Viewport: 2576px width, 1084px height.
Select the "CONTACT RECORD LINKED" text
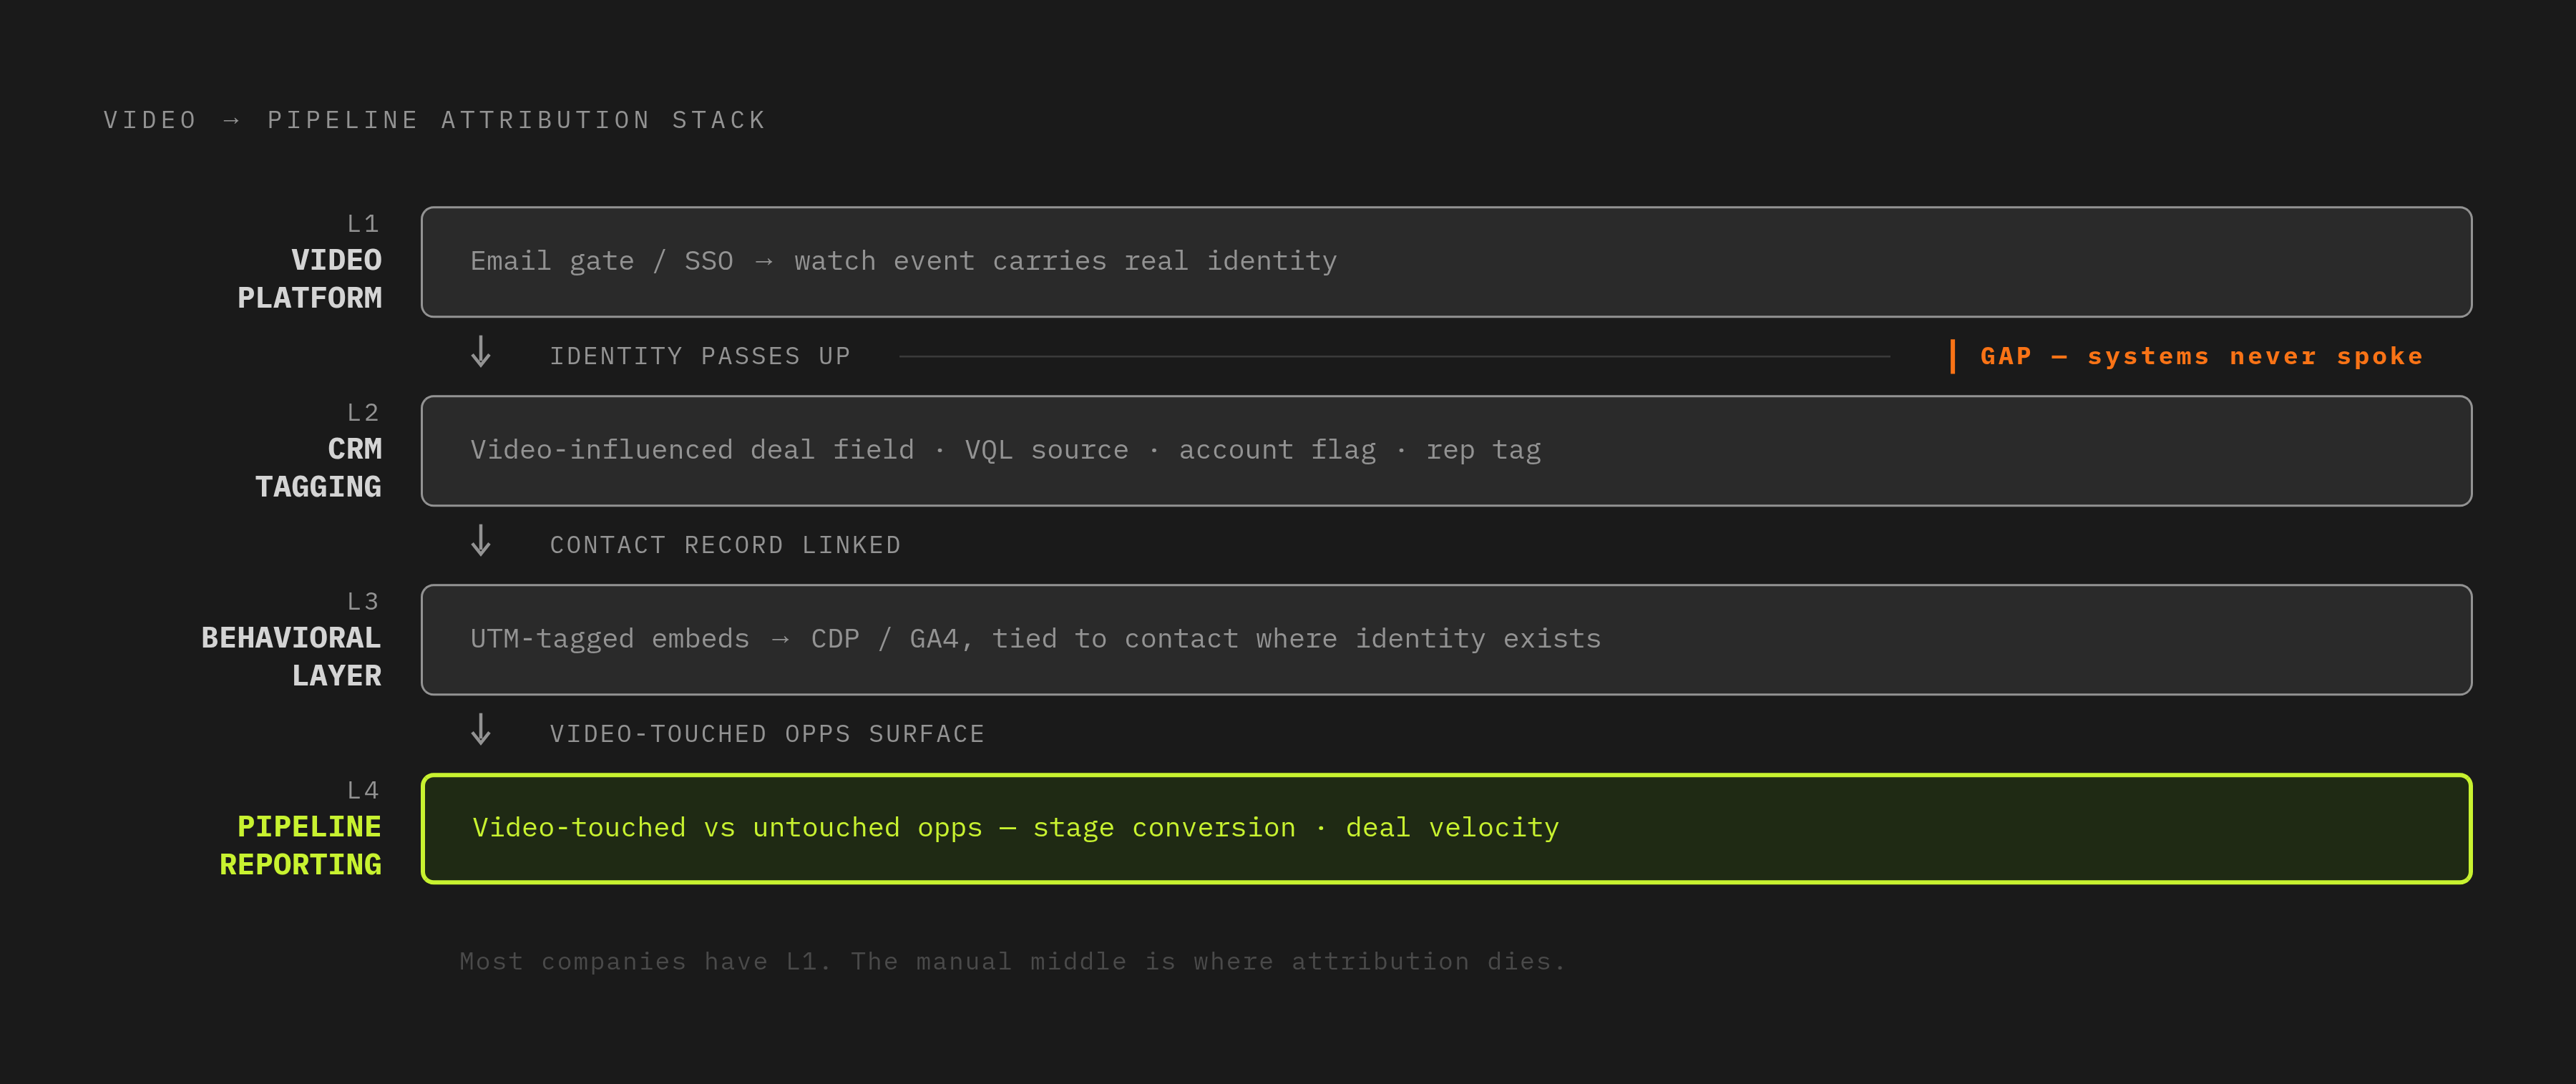click(725, 545)
